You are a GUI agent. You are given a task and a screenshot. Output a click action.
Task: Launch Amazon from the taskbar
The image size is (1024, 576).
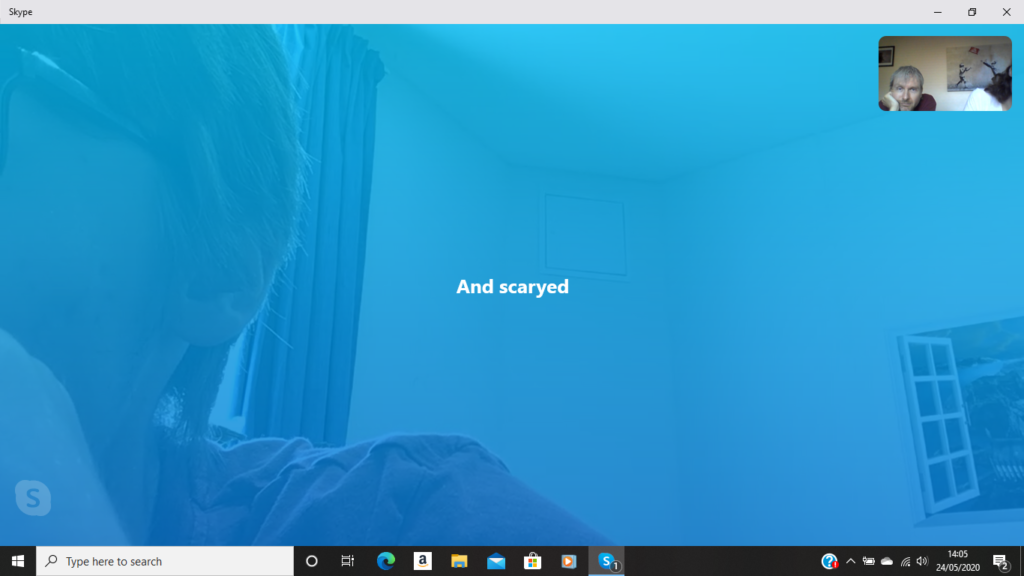tap(422, 561)
